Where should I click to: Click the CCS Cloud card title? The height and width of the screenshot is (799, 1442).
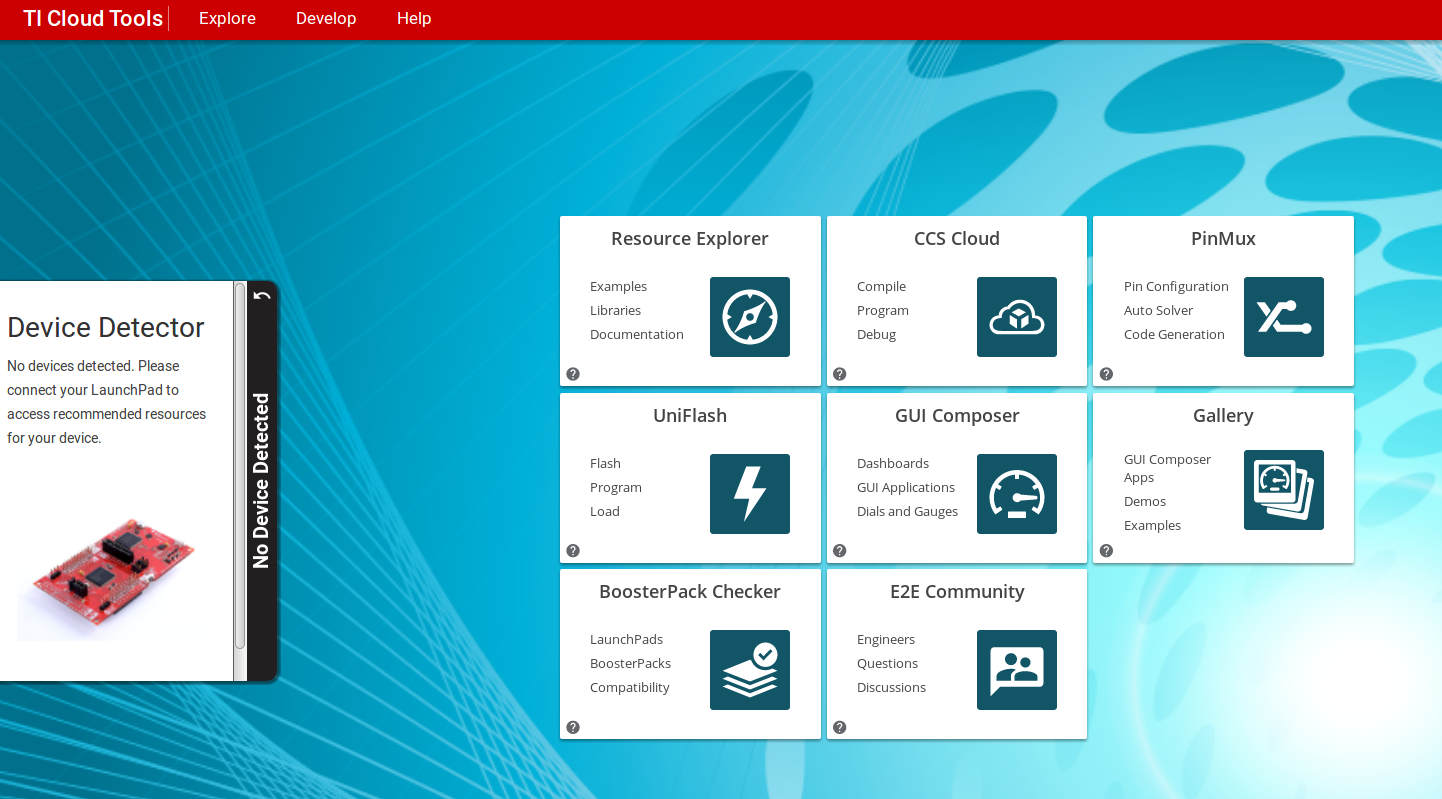coord(957,239)
